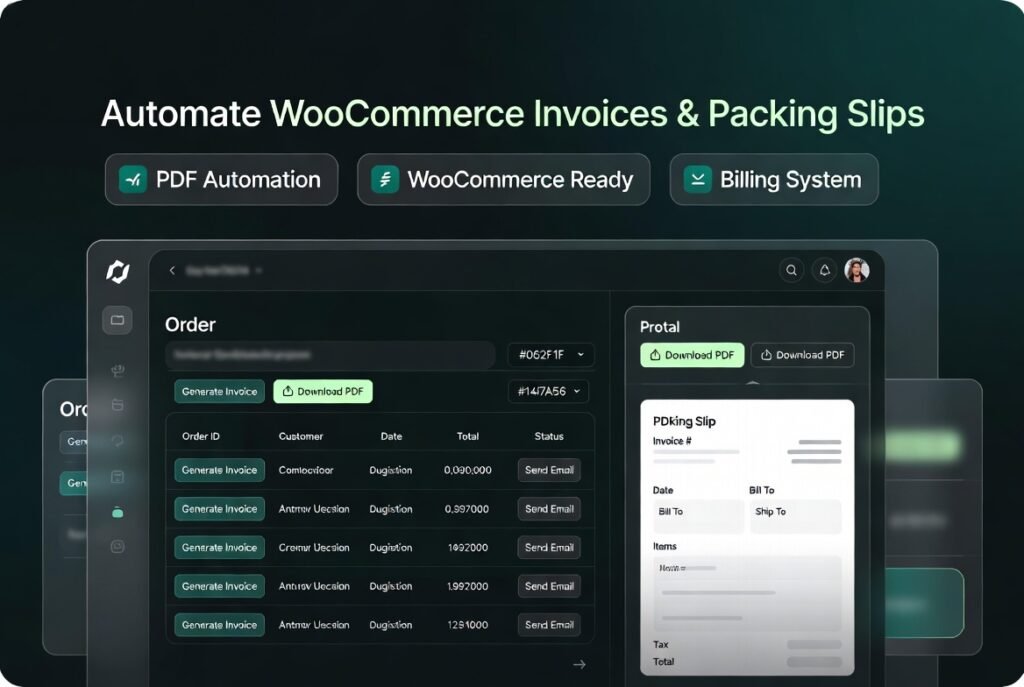Open the trophy icon in the sidebar
1024x687 pixels.
[x=118, y=371]
